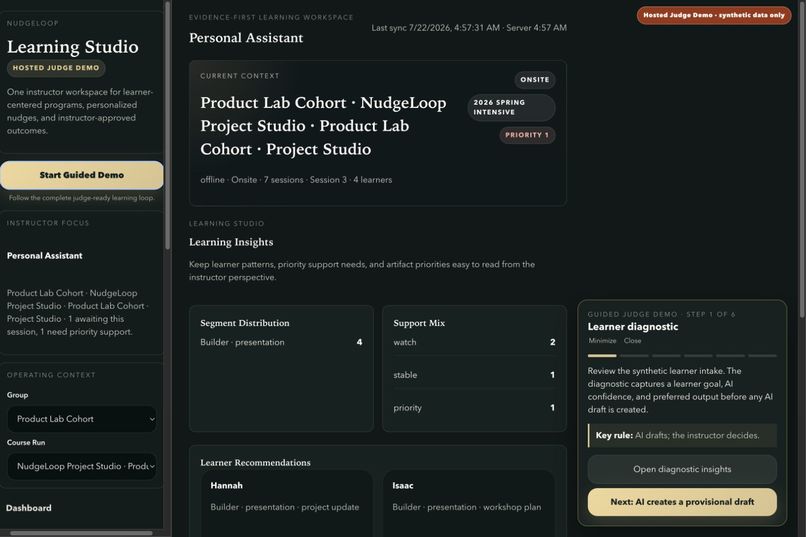The image size is (806, 537).
Task: Open Hannah's learner recommendation card
Action: coord(286,504)
